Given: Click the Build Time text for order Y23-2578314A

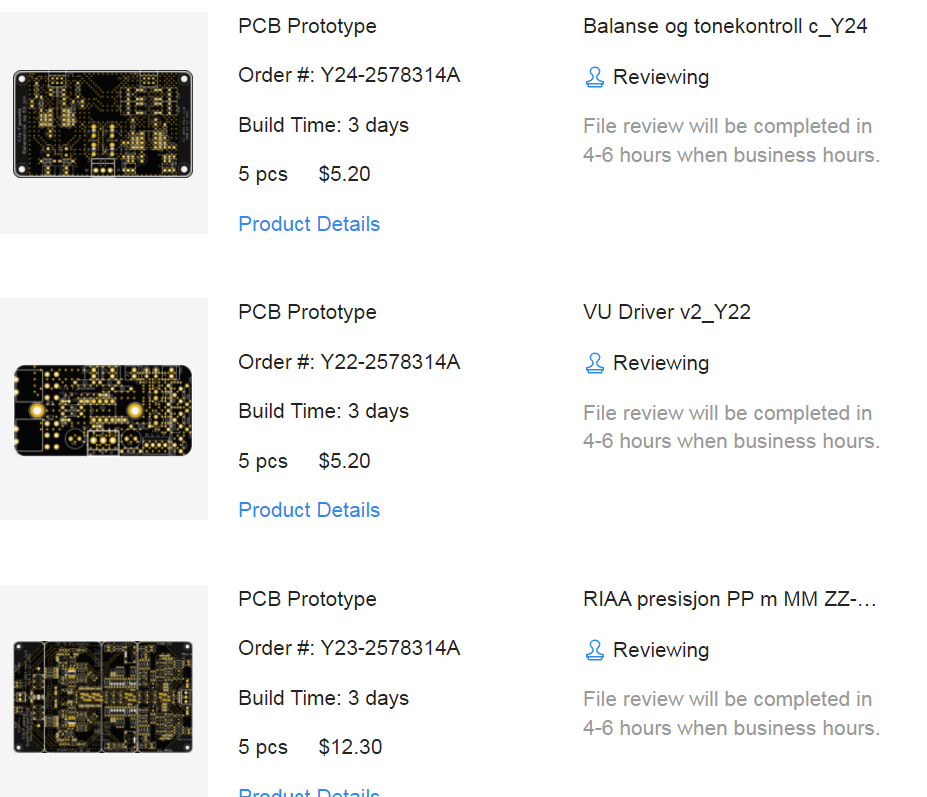Looking at the screenshot, I should click(x=323, y=698).
